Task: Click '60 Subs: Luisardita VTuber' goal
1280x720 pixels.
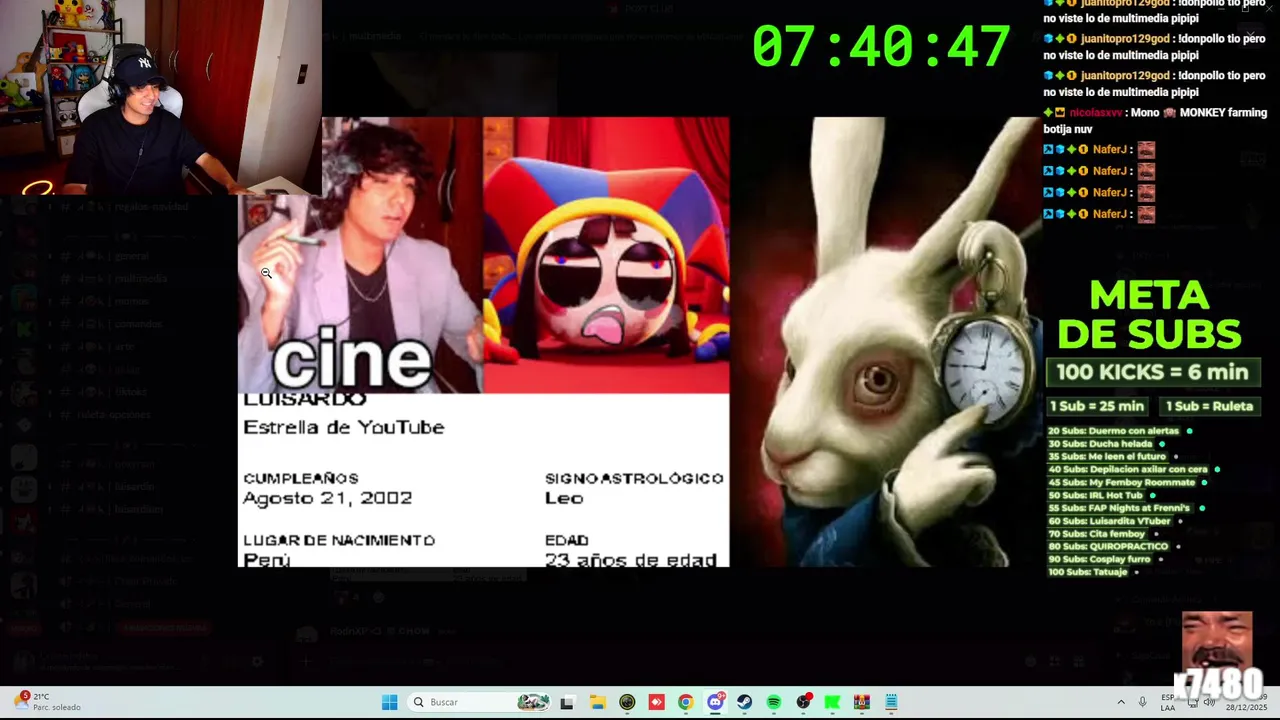Action: tap(1109, 521)
